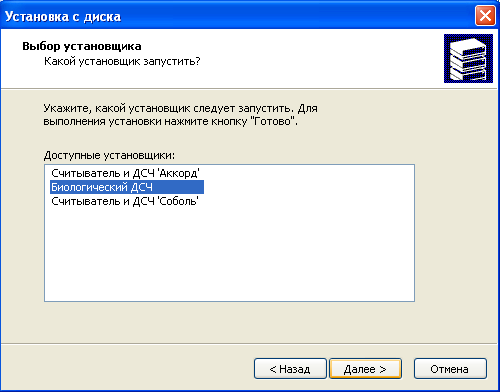
Task: Click the stacked disks wizard icon
Action: [x=468, y=58]
